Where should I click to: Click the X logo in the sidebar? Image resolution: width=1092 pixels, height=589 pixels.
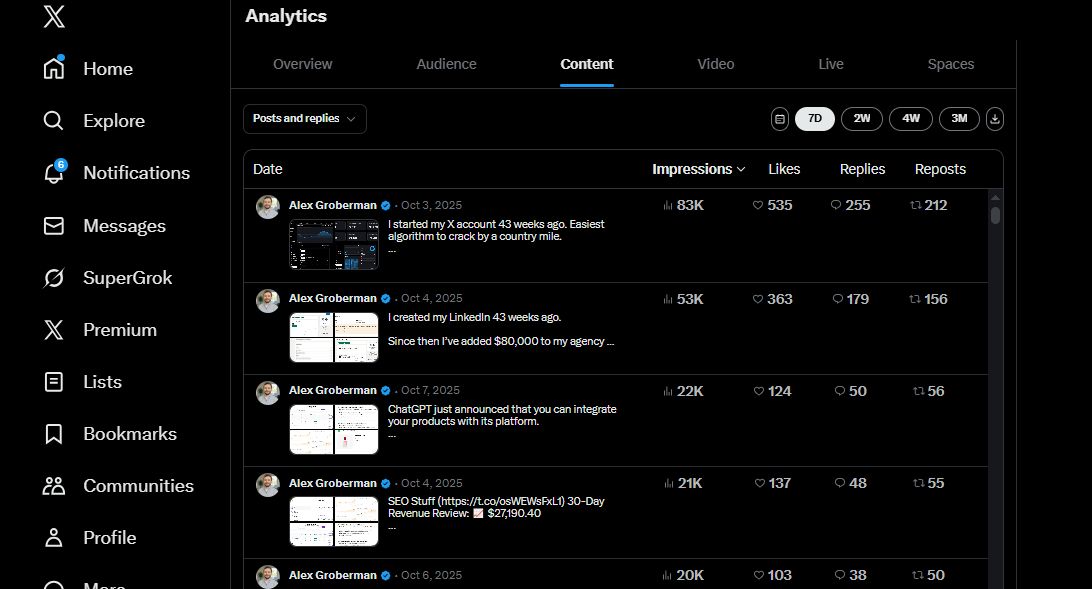(x=54, y=16)
